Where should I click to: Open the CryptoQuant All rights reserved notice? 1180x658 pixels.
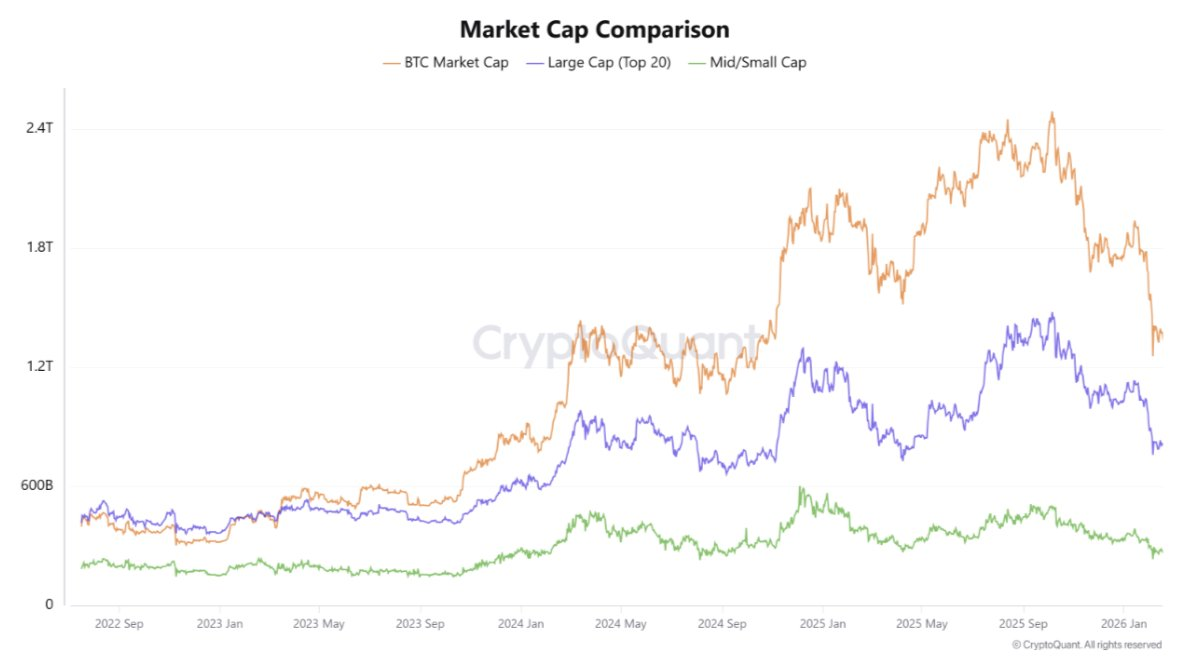point(1086,645)
